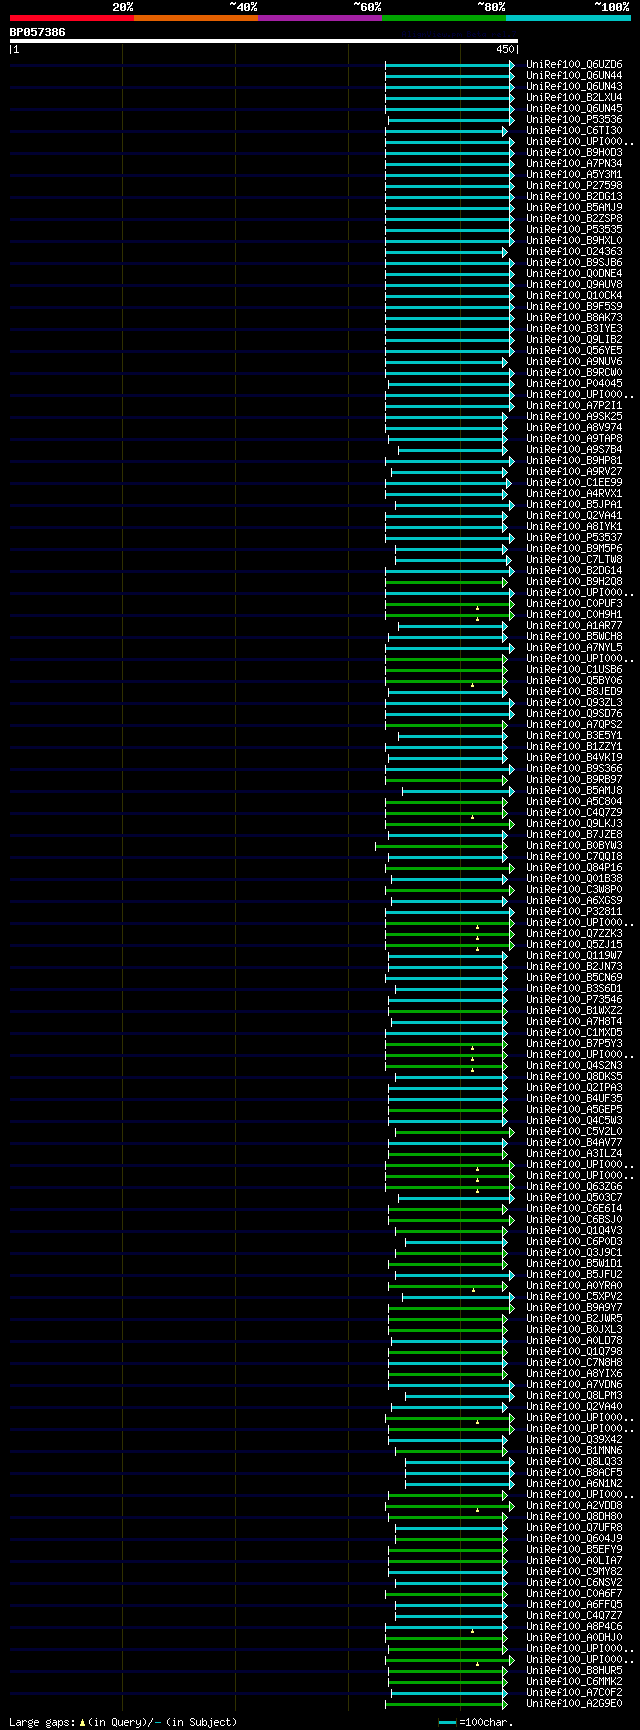Select label UniRef100_Q63ZG6

point(574,1187)
